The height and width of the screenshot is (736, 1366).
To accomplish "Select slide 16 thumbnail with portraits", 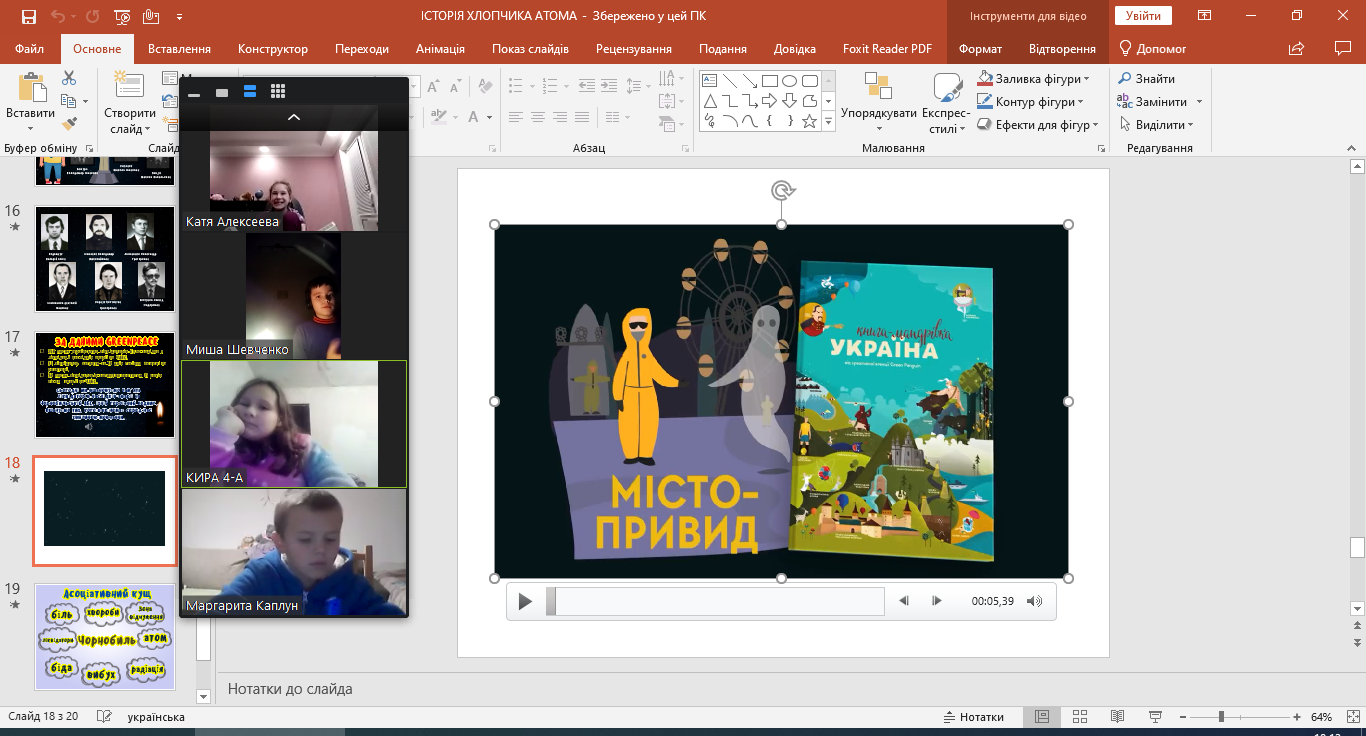I will pos(105,259).
